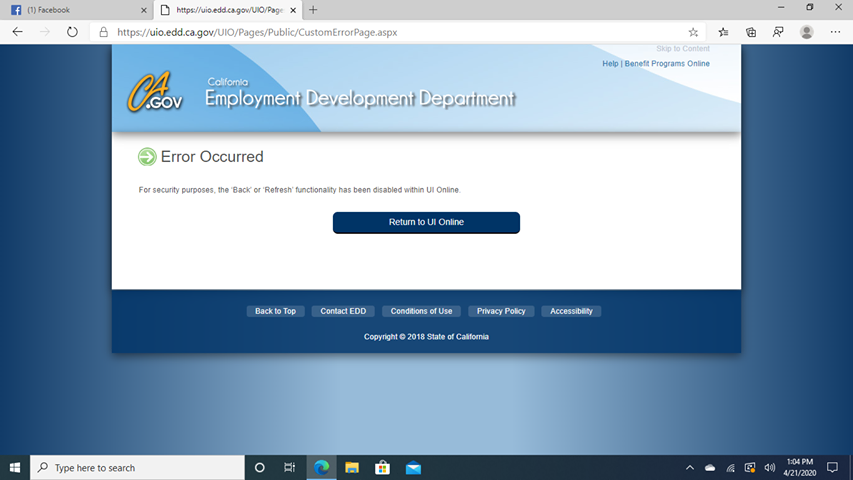Open the Help link in the header
853x480 pixels.
(x=610, y=64)
